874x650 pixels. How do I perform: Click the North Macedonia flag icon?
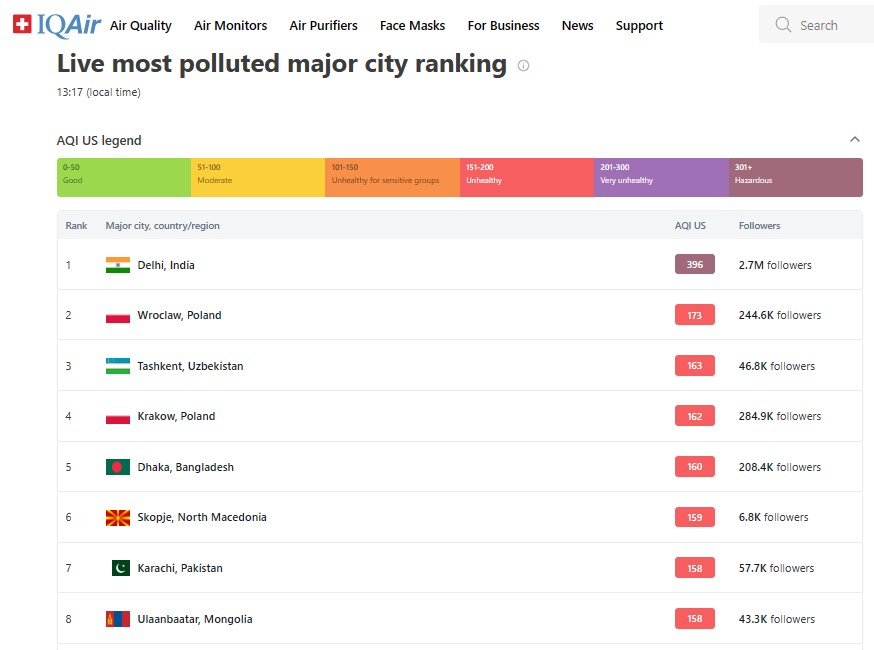pos(118,517)
